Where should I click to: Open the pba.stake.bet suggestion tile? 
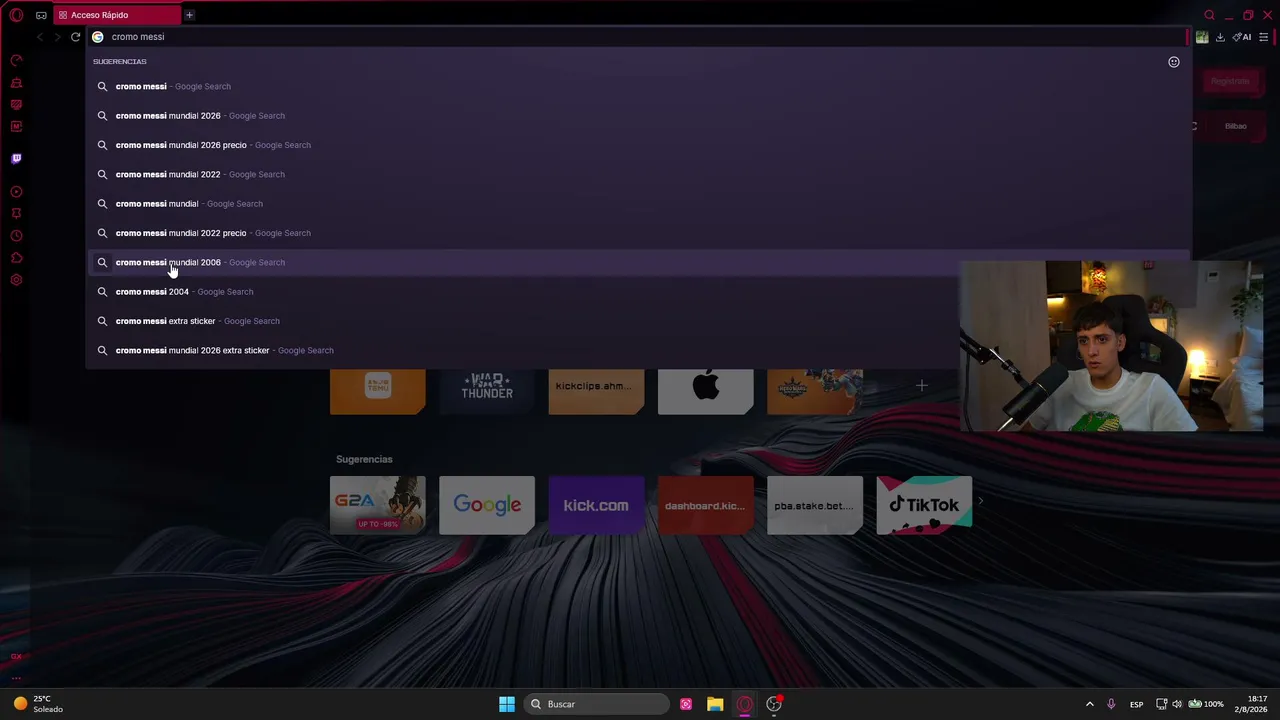coord(815,505)
